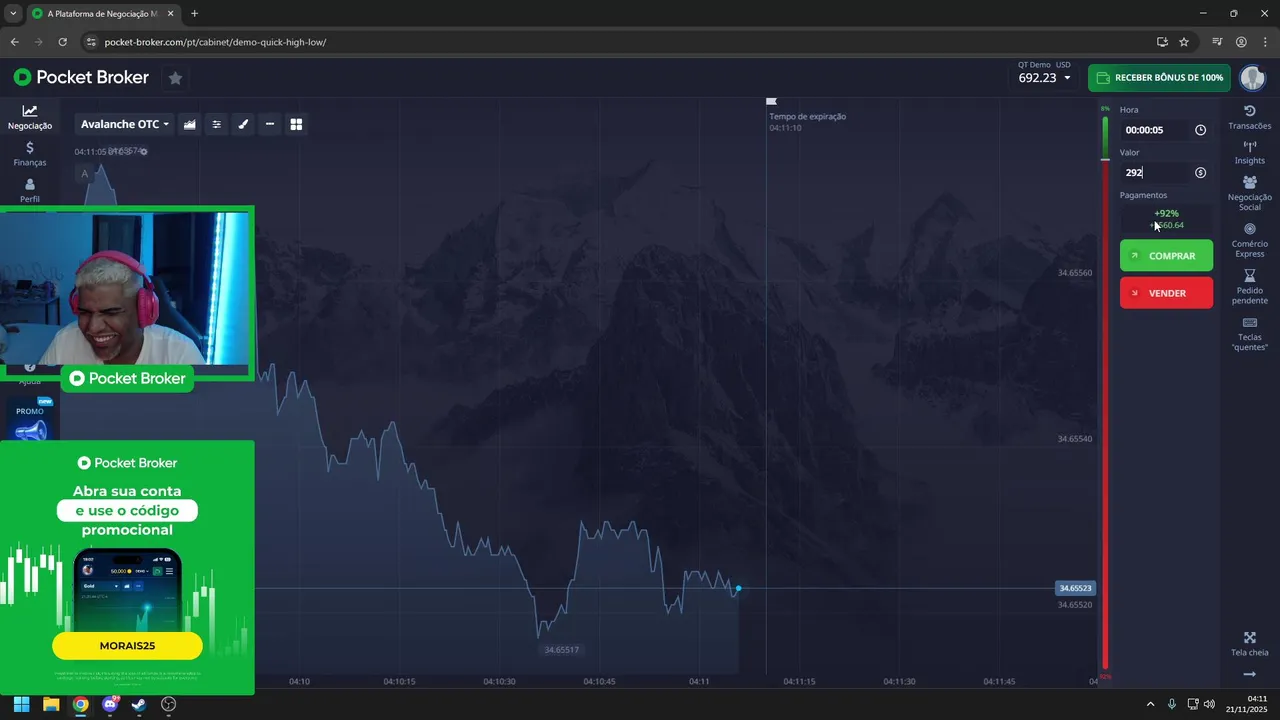Click VENDER sell button
This screenshot has height=720, width=1280.
tap(1166, 293)
